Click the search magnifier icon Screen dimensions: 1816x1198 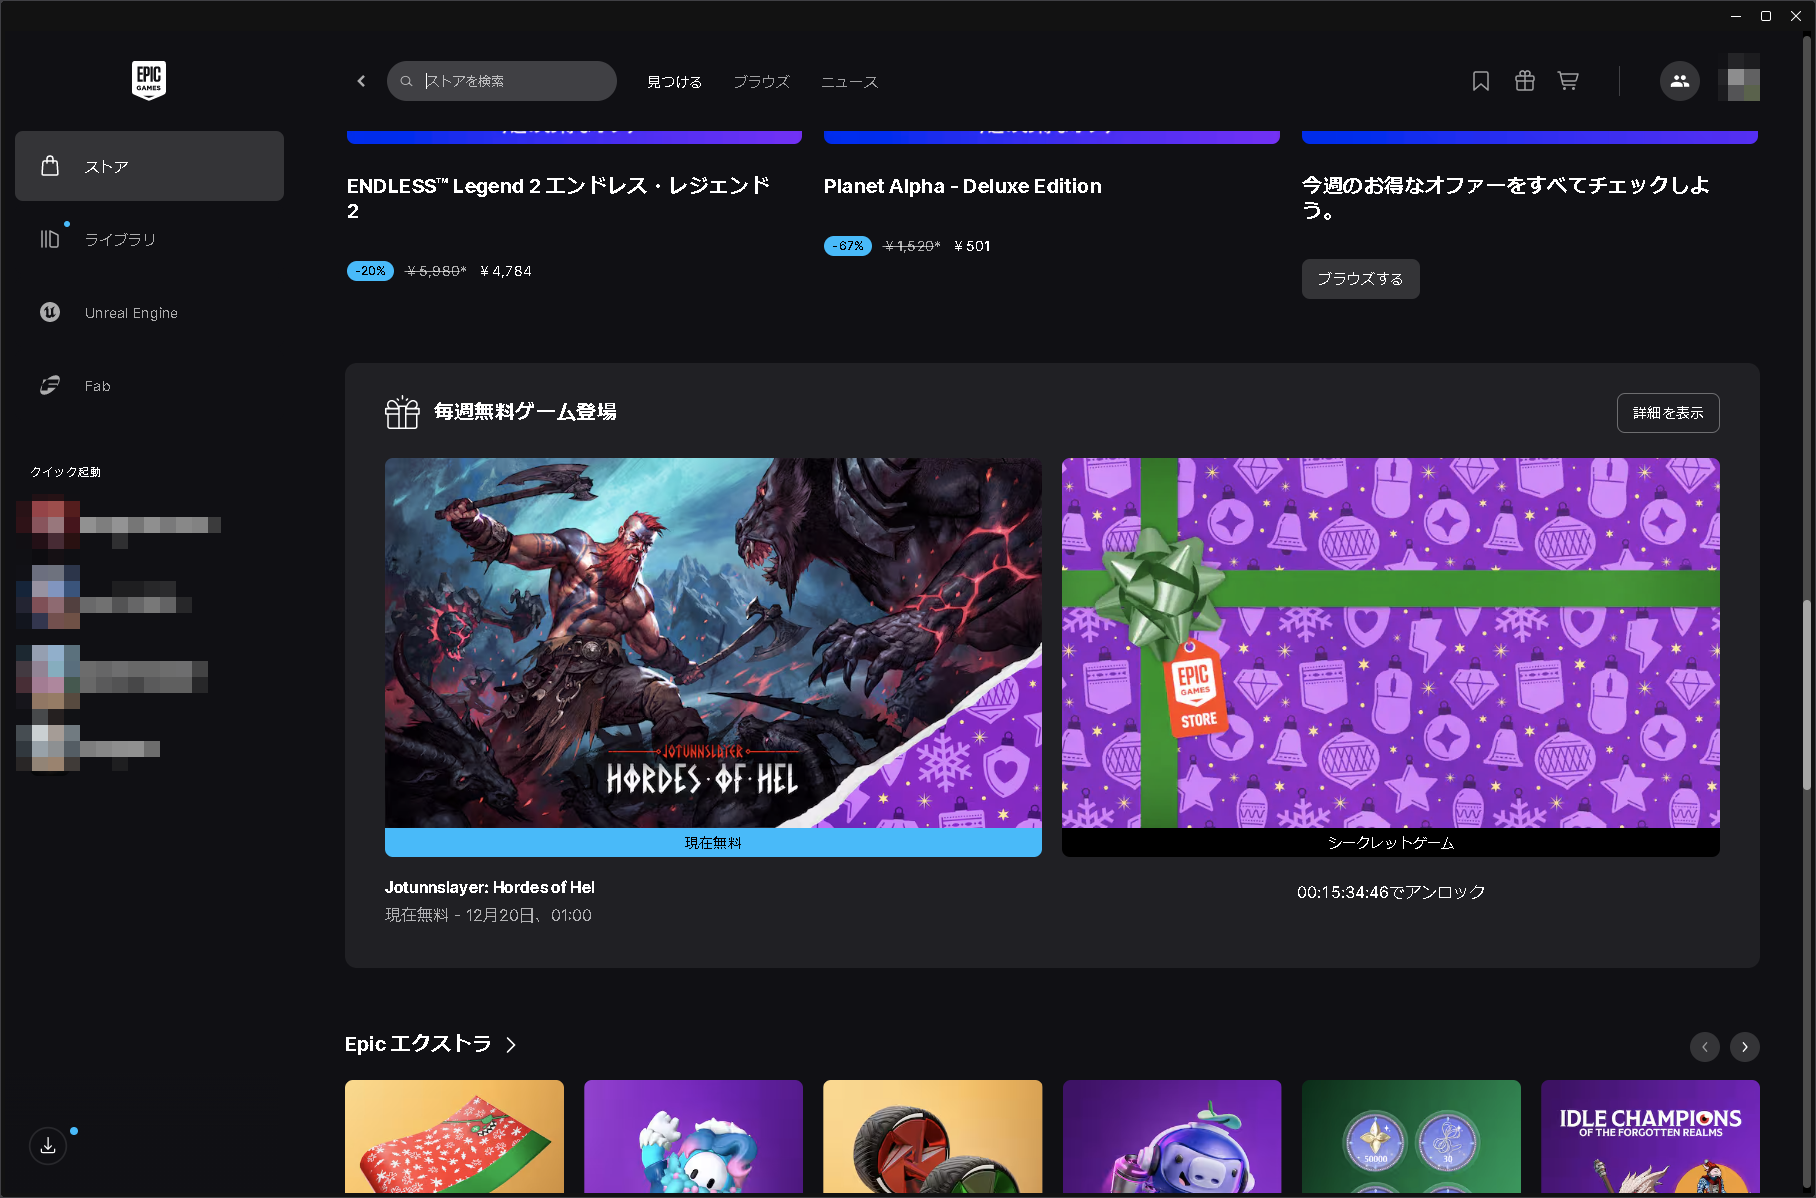[x=407, y=81]
